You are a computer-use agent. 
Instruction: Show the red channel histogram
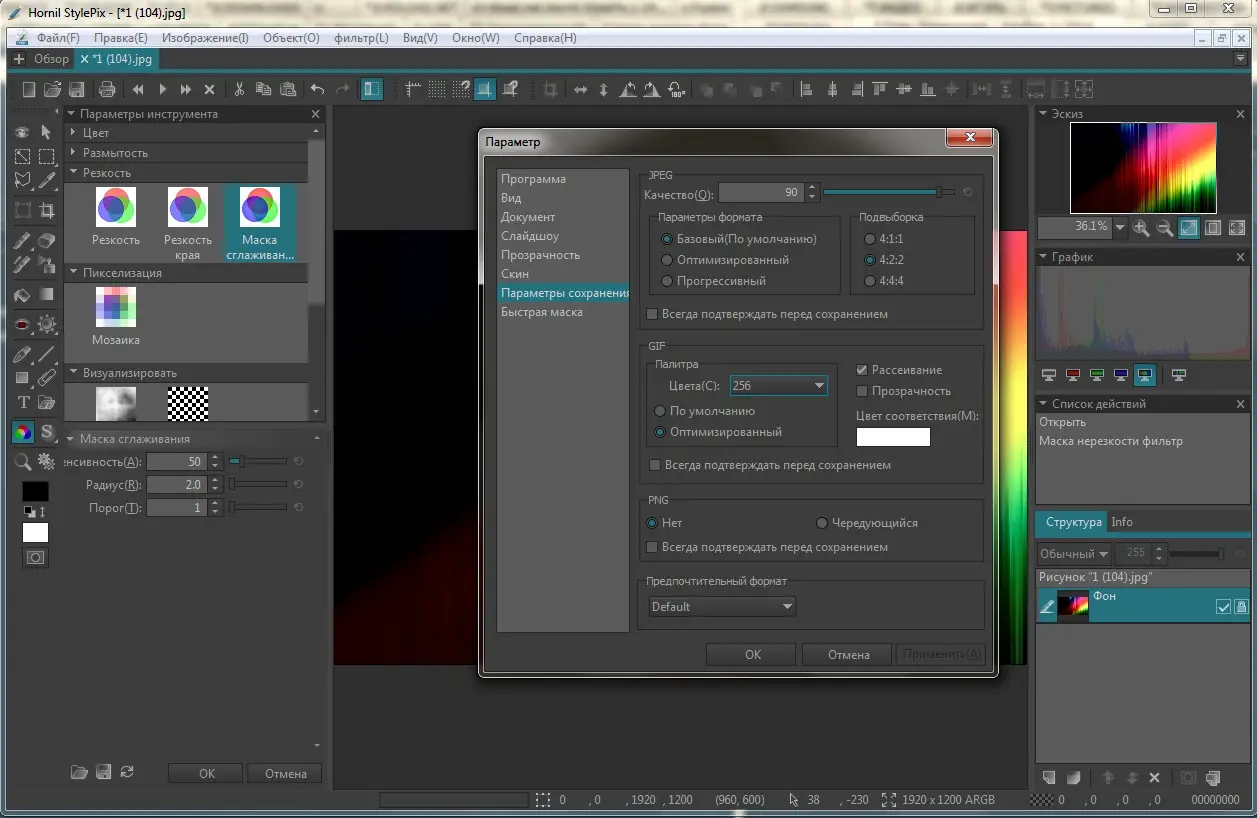pos(1072,376)
